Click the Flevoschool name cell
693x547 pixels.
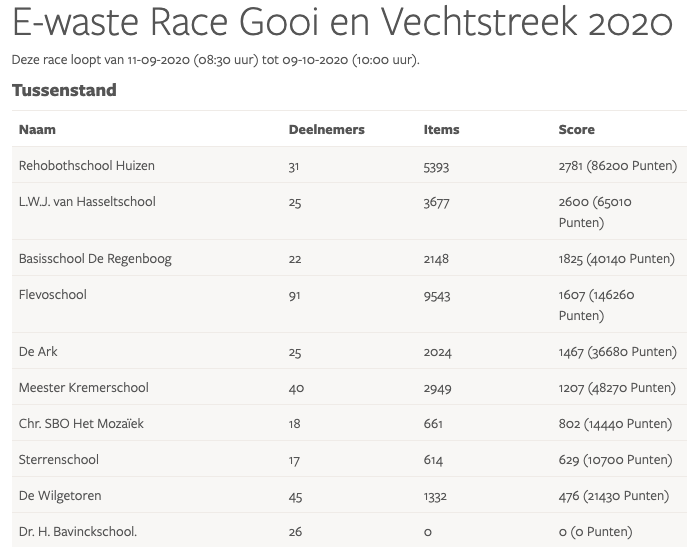pos(53,294)
